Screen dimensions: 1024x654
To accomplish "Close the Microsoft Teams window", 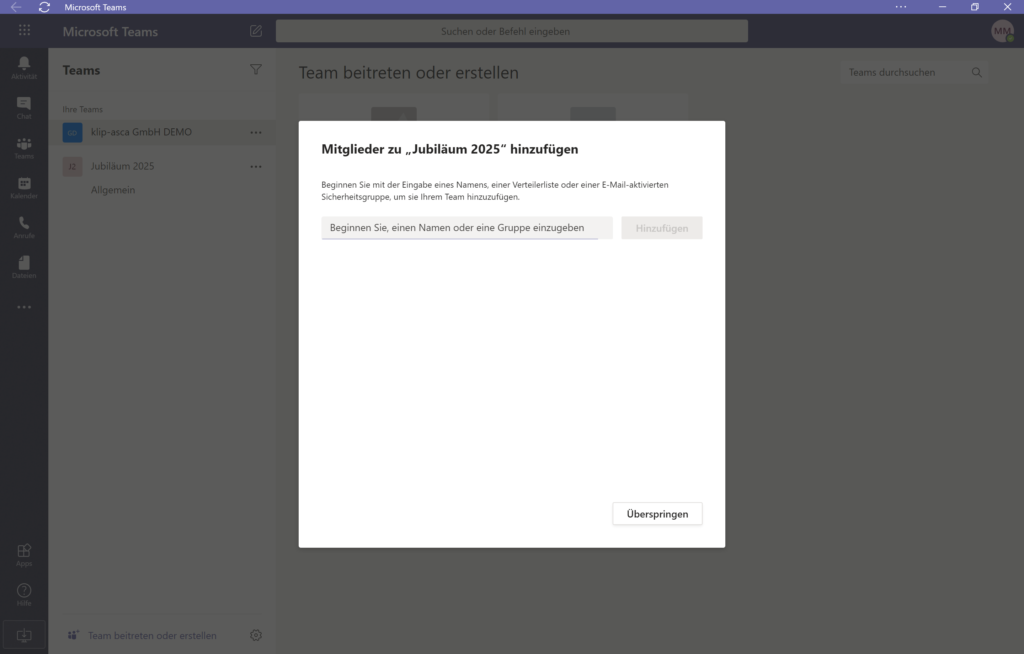I will point(1007,7).
